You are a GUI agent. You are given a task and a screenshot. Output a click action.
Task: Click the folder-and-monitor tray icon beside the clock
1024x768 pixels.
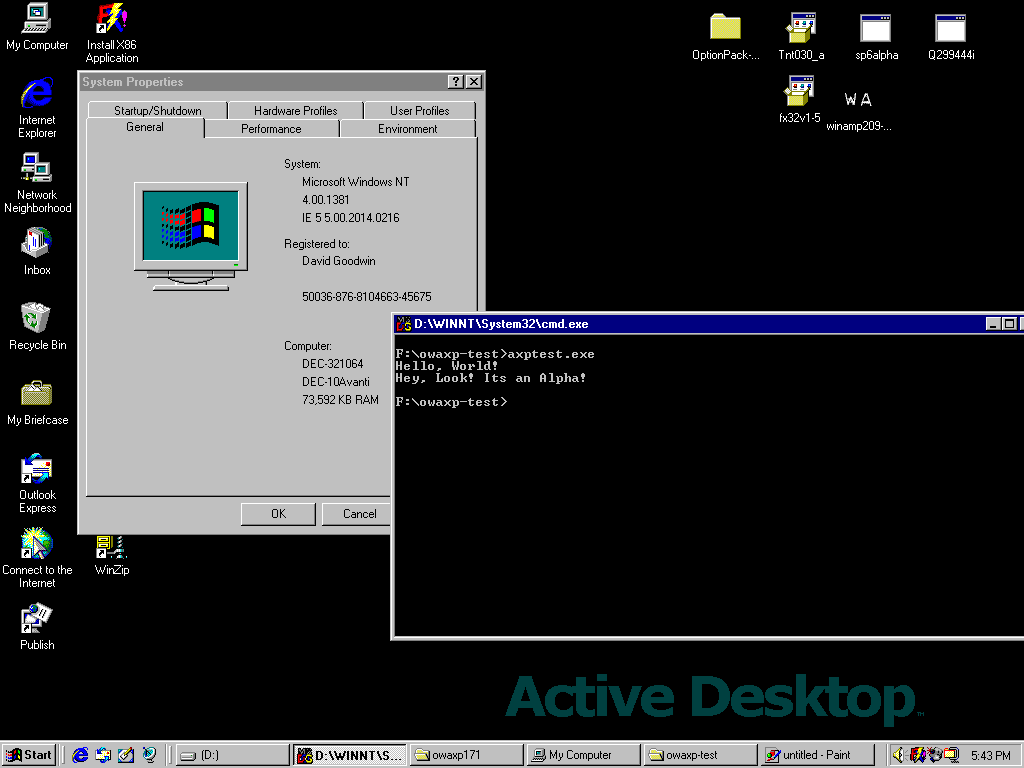952,755
